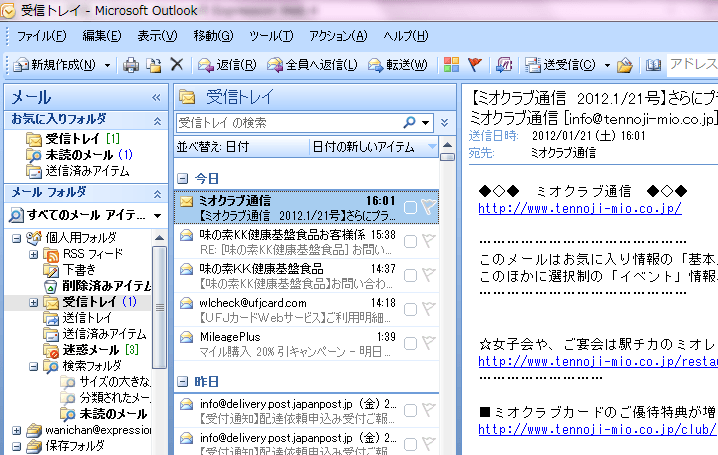718x455 pixels.
Task: Click 並べ替え: 日付 column header
Action: (x=242, y=147)
